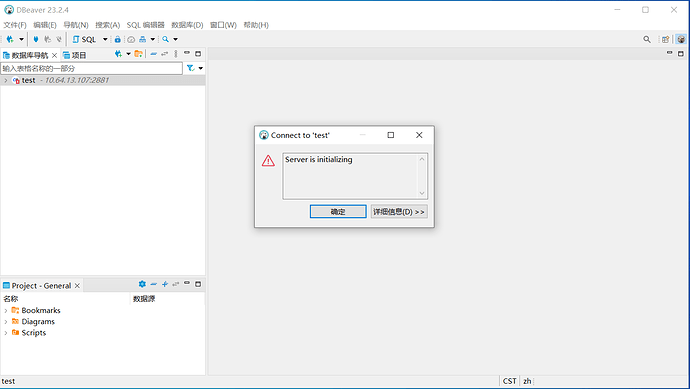690x389 pixels.
Task: Click the dialog message scrollbar up arrow
Action: [422, 159]
